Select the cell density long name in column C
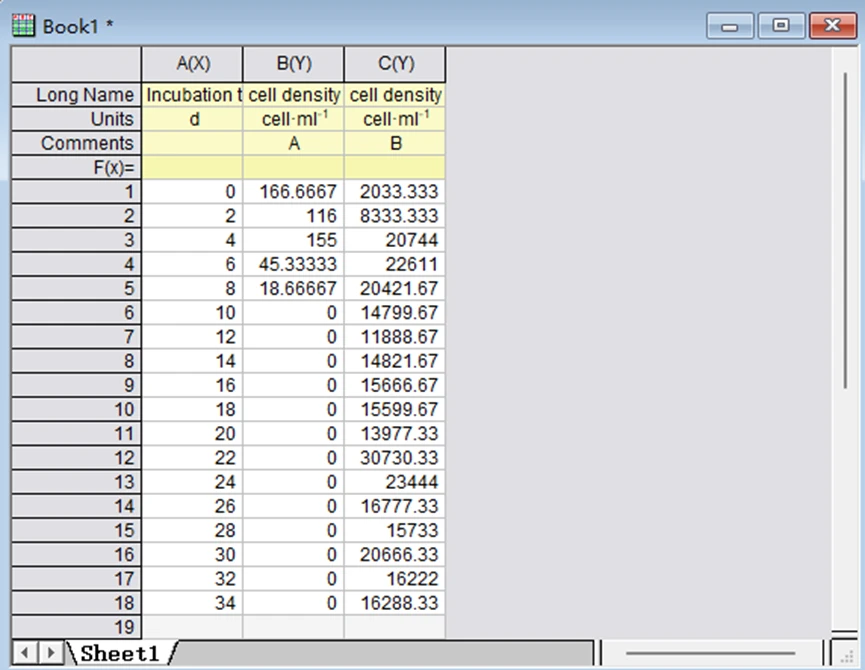This screenshot has width=865, height=670. point(395,95)
